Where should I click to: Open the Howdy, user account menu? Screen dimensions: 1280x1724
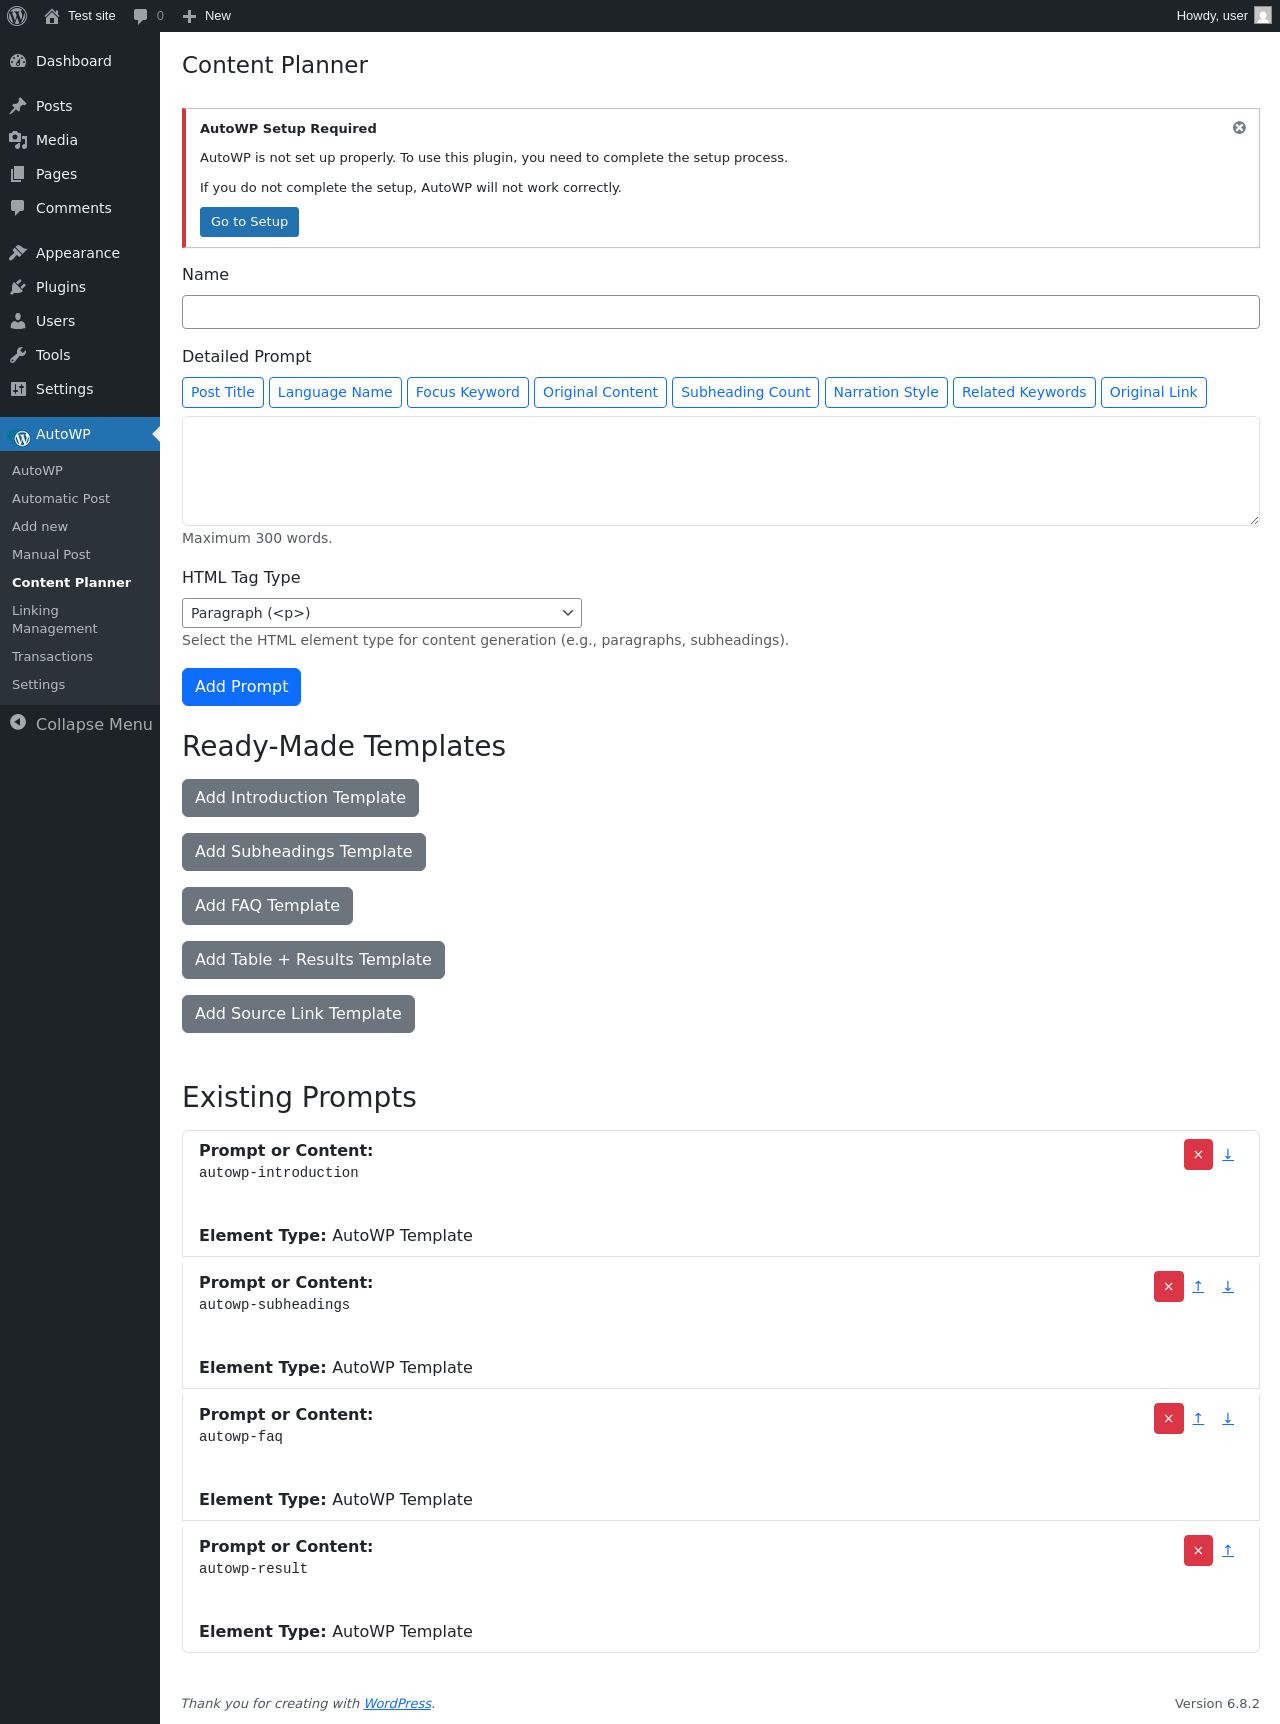1224,16
